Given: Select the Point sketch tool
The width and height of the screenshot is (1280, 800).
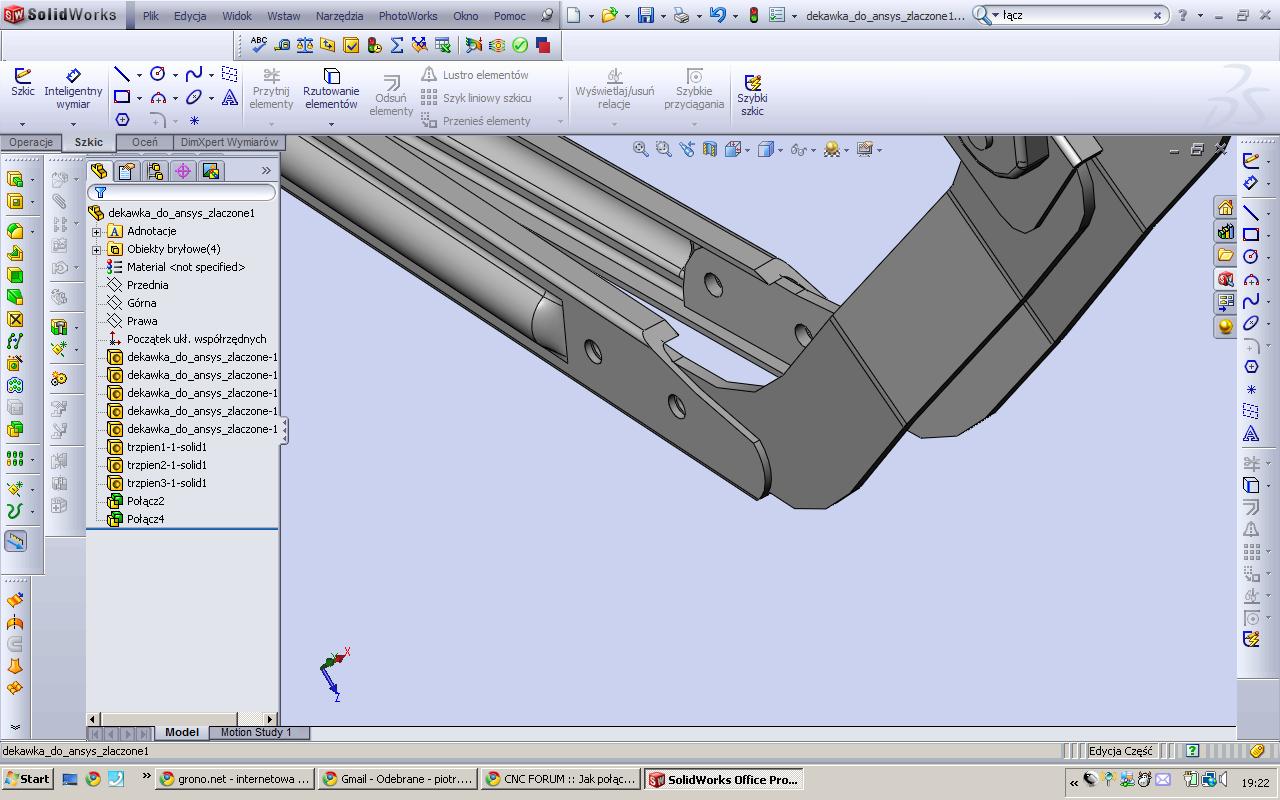Looking at the screenshot, I should tap(194, 120).
